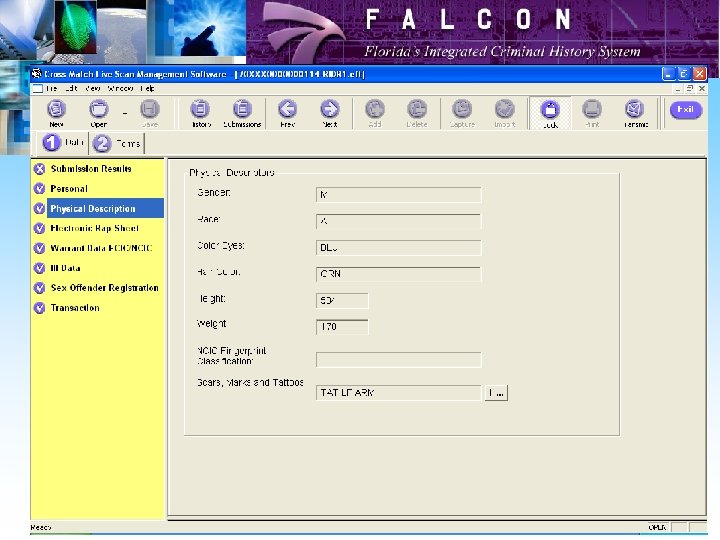The width and height of the screenshot is (720, 540).
Task: Click the checkmark icon beside III Data
Action: point(39,268)
